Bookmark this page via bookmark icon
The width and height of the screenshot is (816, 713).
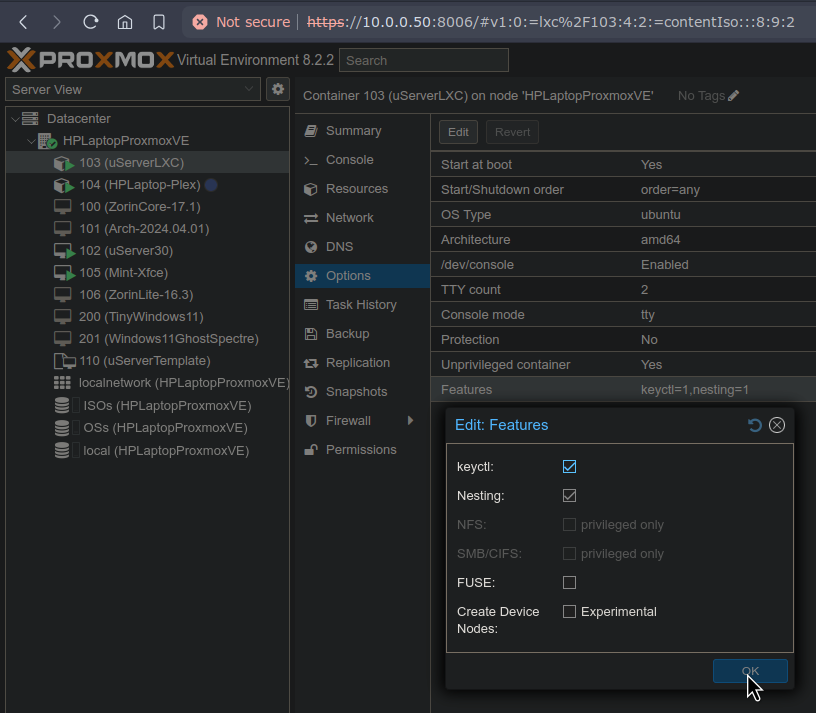[x=159, y=22]
